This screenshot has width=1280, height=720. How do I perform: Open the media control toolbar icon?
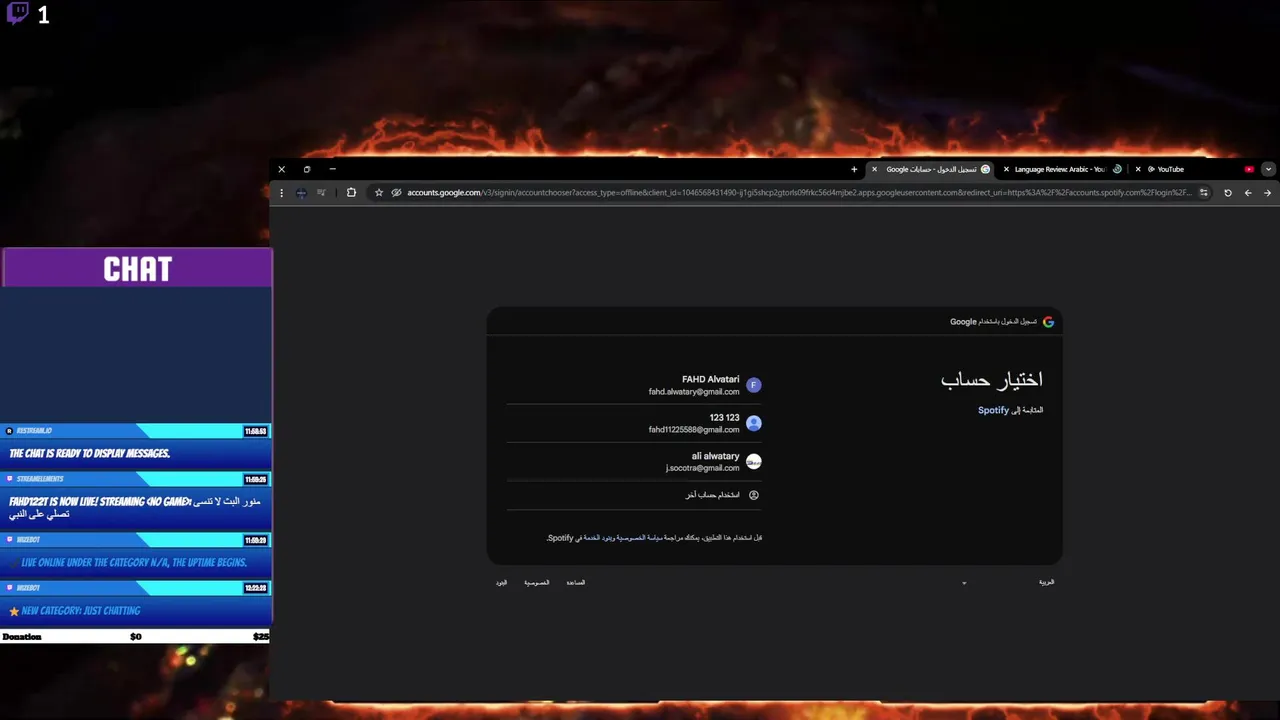321,193
